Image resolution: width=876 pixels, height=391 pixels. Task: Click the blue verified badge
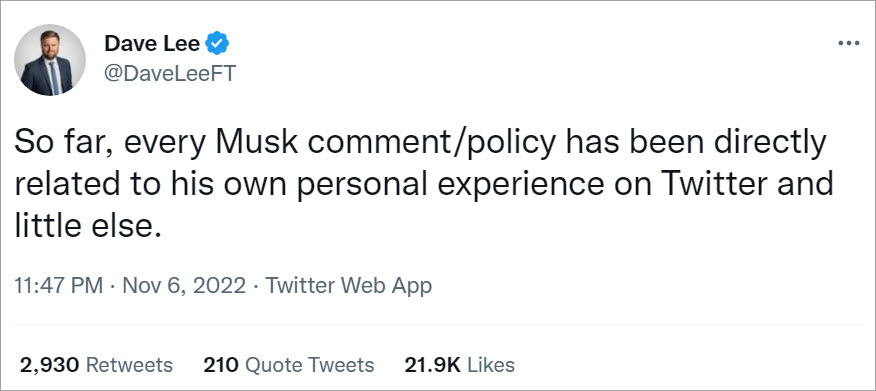[x=217, y=44]
